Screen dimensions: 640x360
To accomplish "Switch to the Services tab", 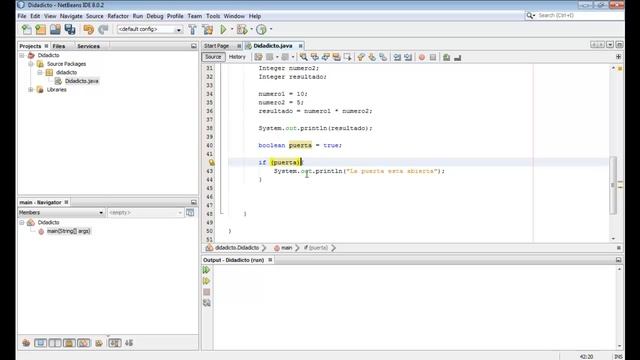I will (x=88, y=46).
